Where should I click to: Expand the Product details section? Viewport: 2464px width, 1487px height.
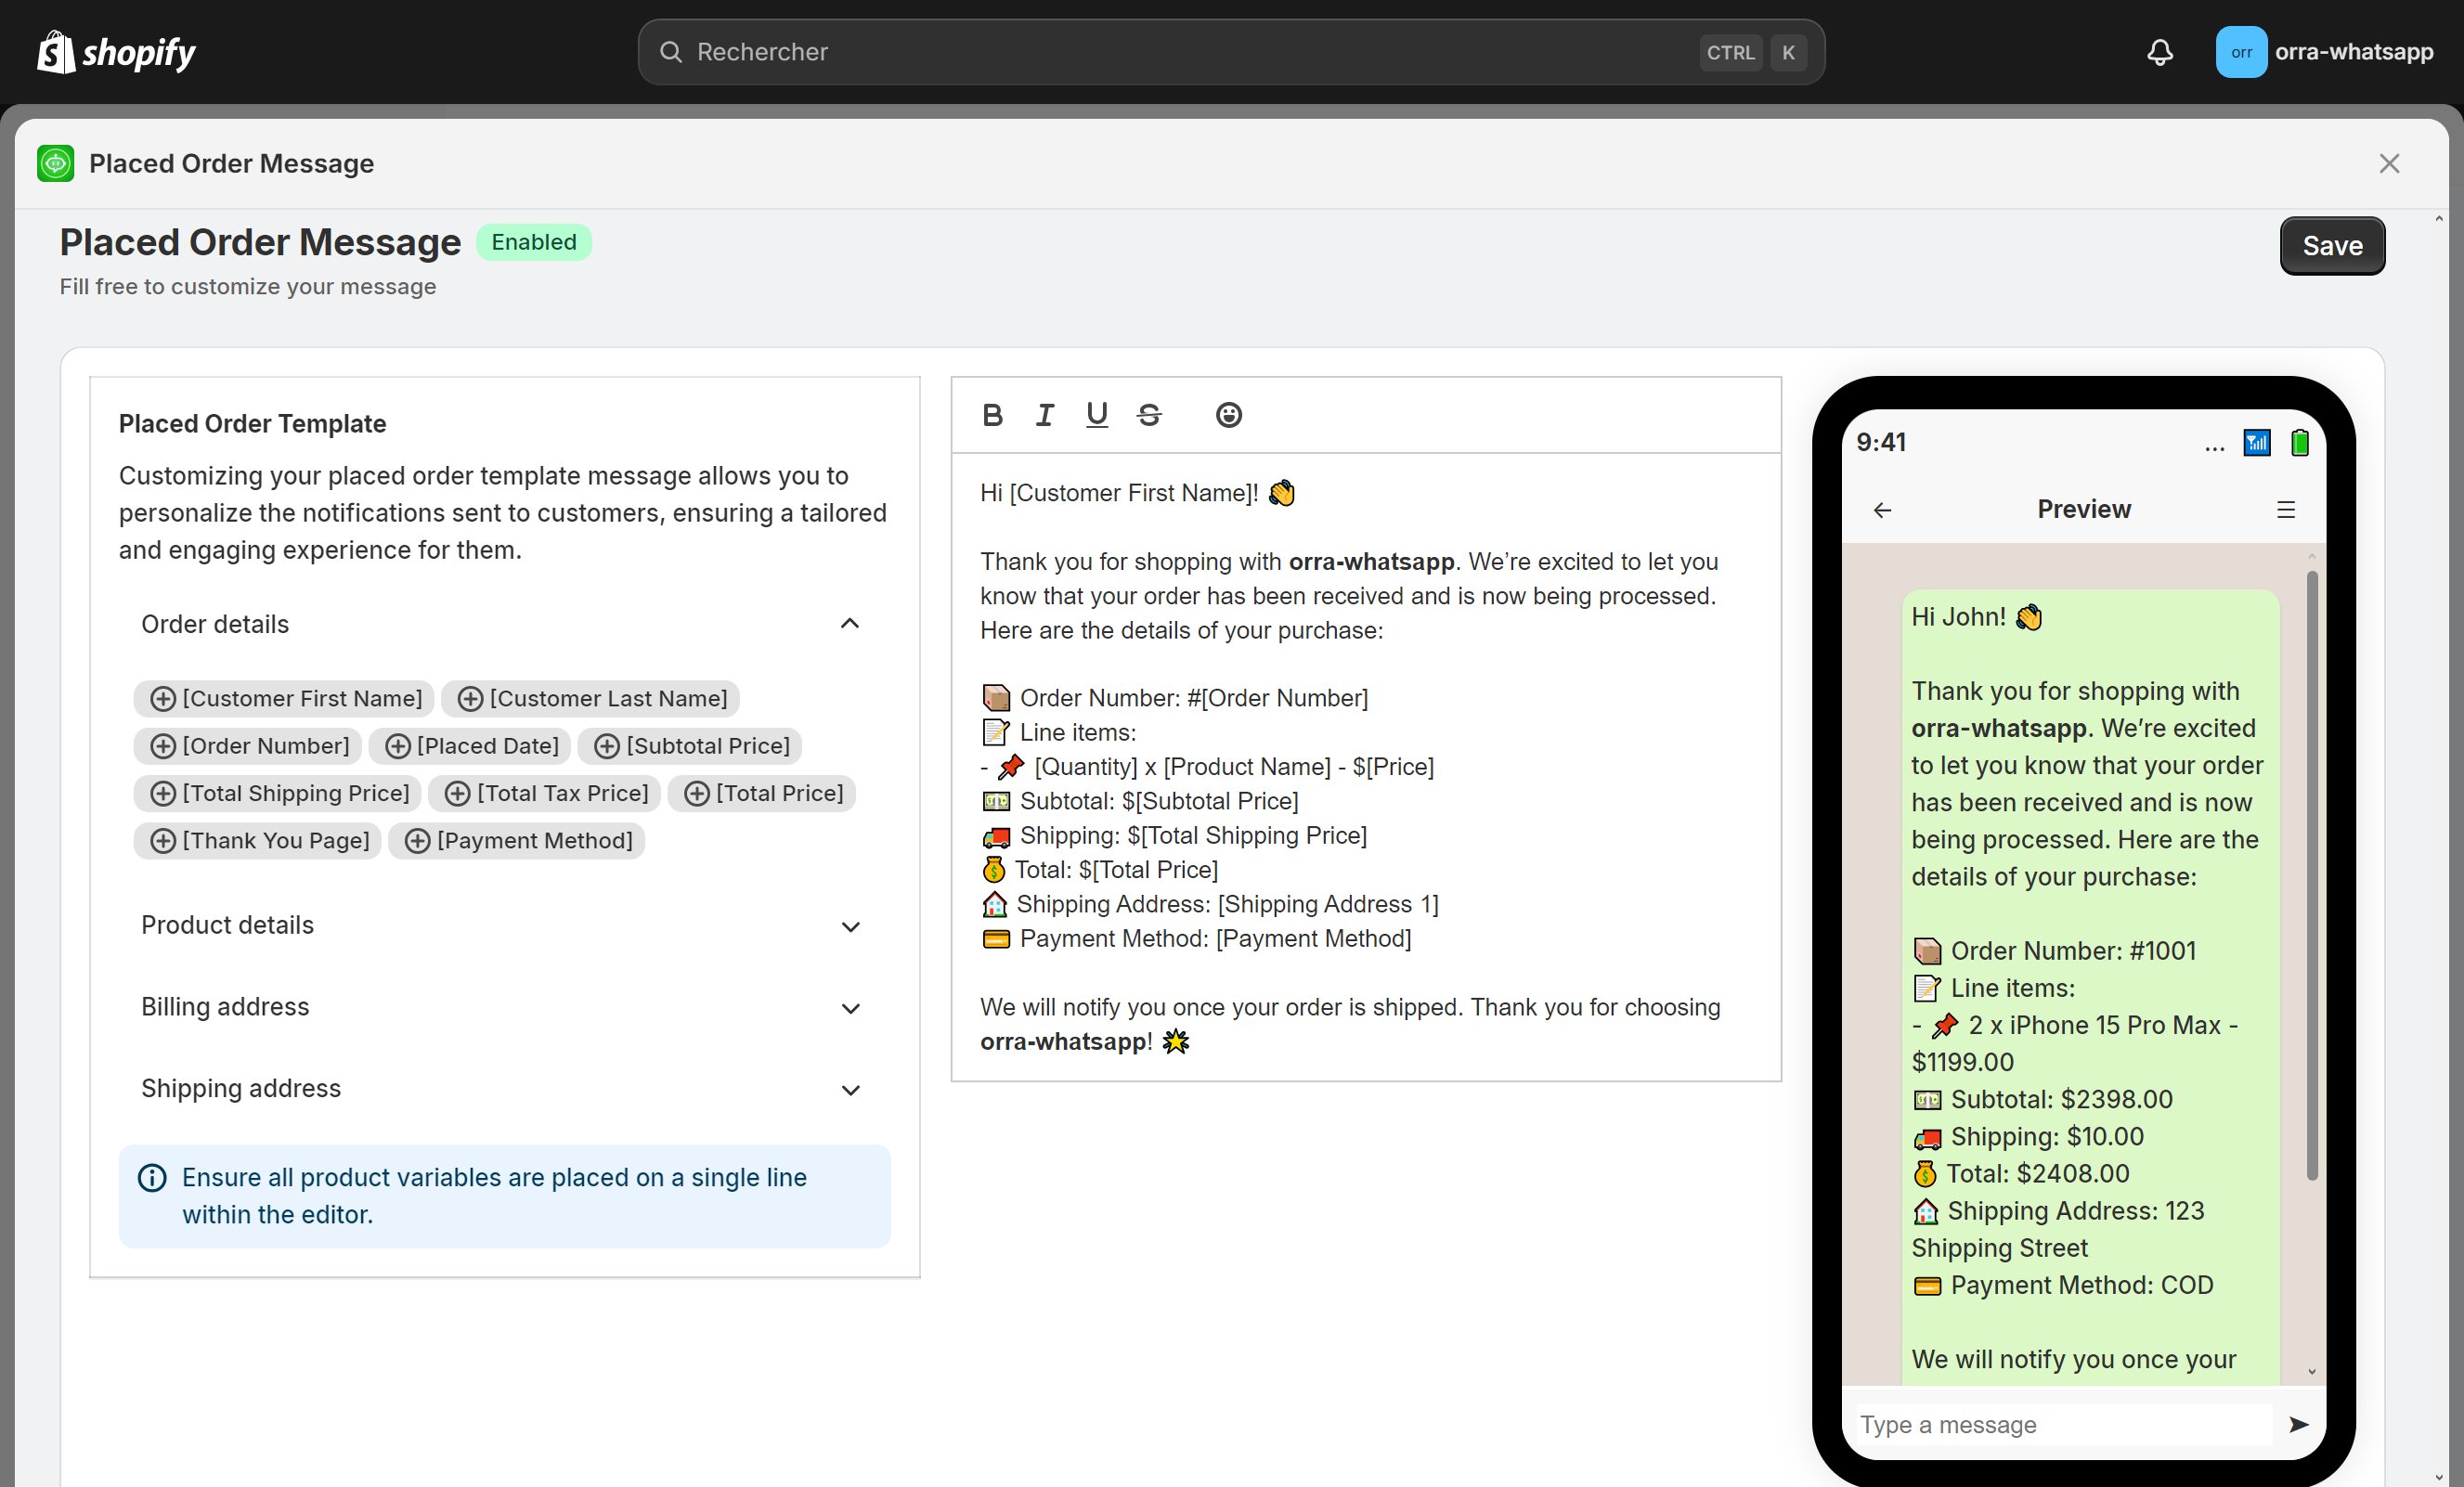[850, 926]
